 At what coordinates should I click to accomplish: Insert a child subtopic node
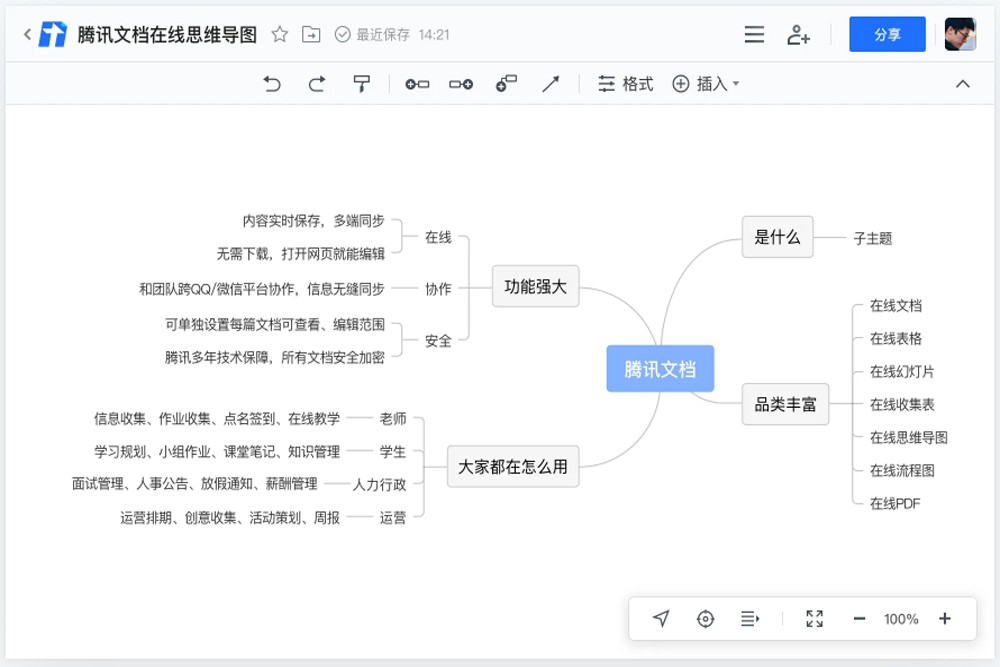(x=461, y=84)
